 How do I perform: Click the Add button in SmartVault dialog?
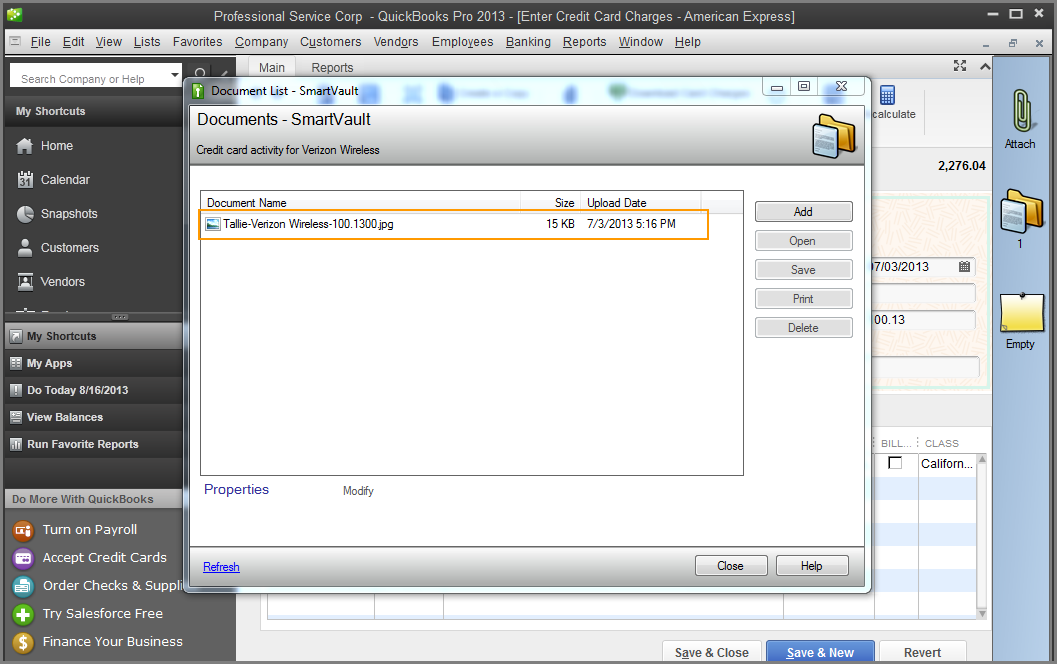[804, 212]
